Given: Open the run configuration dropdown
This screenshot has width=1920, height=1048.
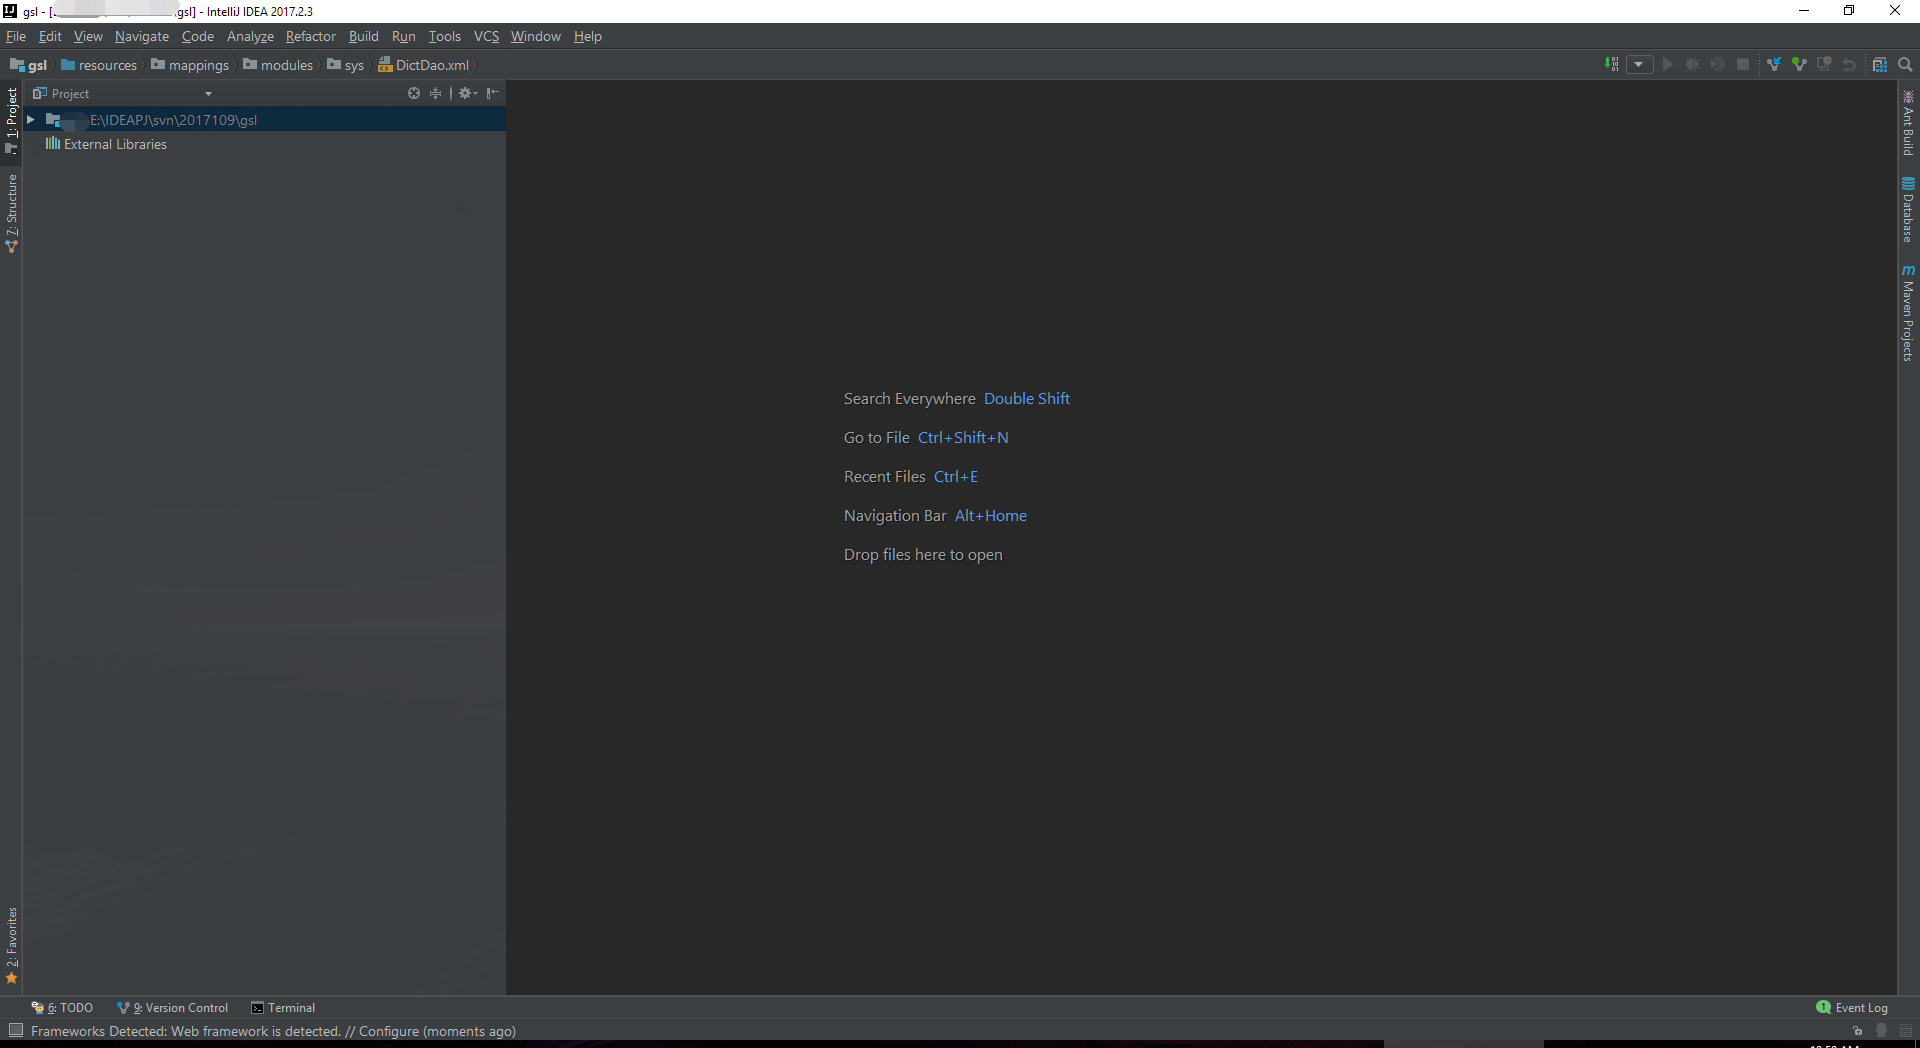Looking at the screenshot, I should [x=1639, y=64].
